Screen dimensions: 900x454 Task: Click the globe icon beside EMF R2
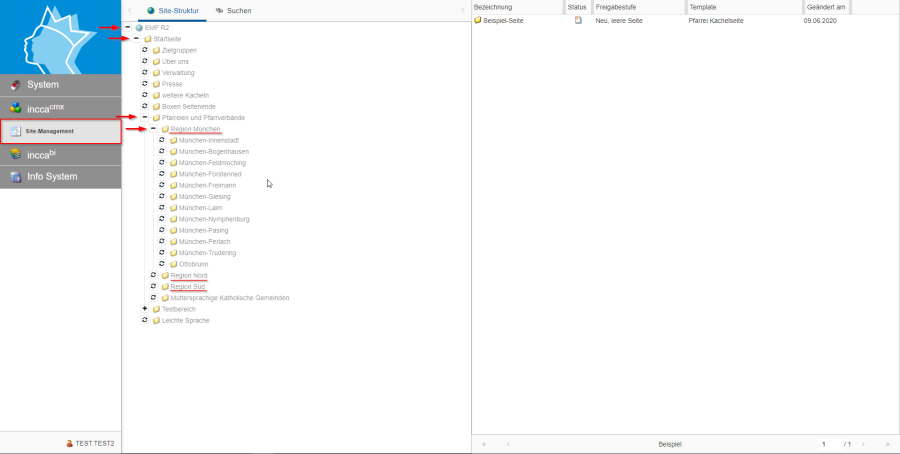(x=139, y=27)
